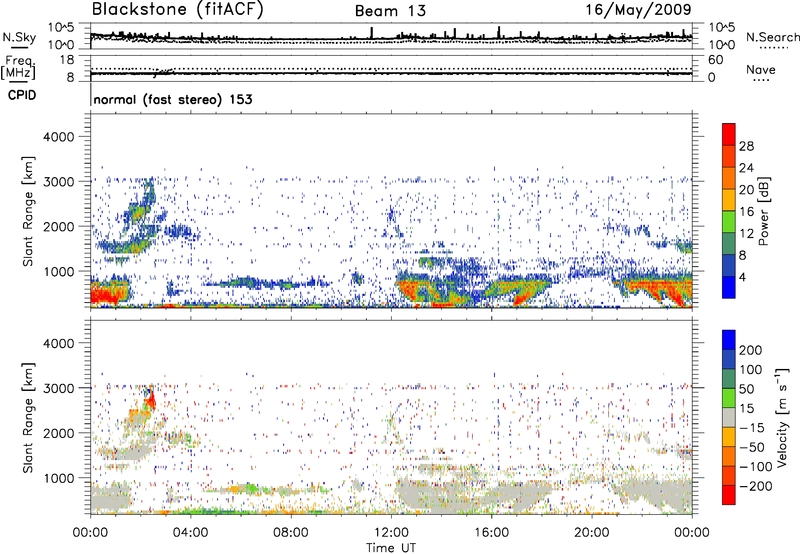Image resolution: width=800 pixels, height=554 pixels.
Task: Click the 12:00 time tick label
Action: click(x=391, y=533)
